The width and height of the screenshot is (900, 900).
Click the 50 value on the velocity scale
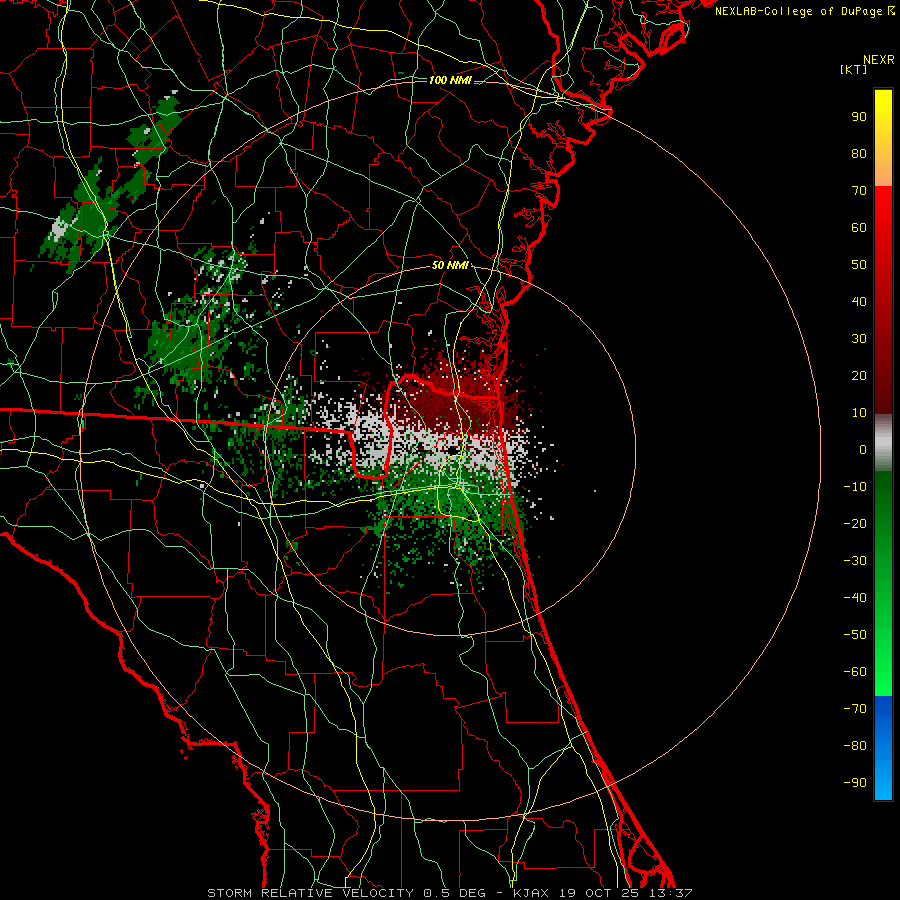(859, 265)
